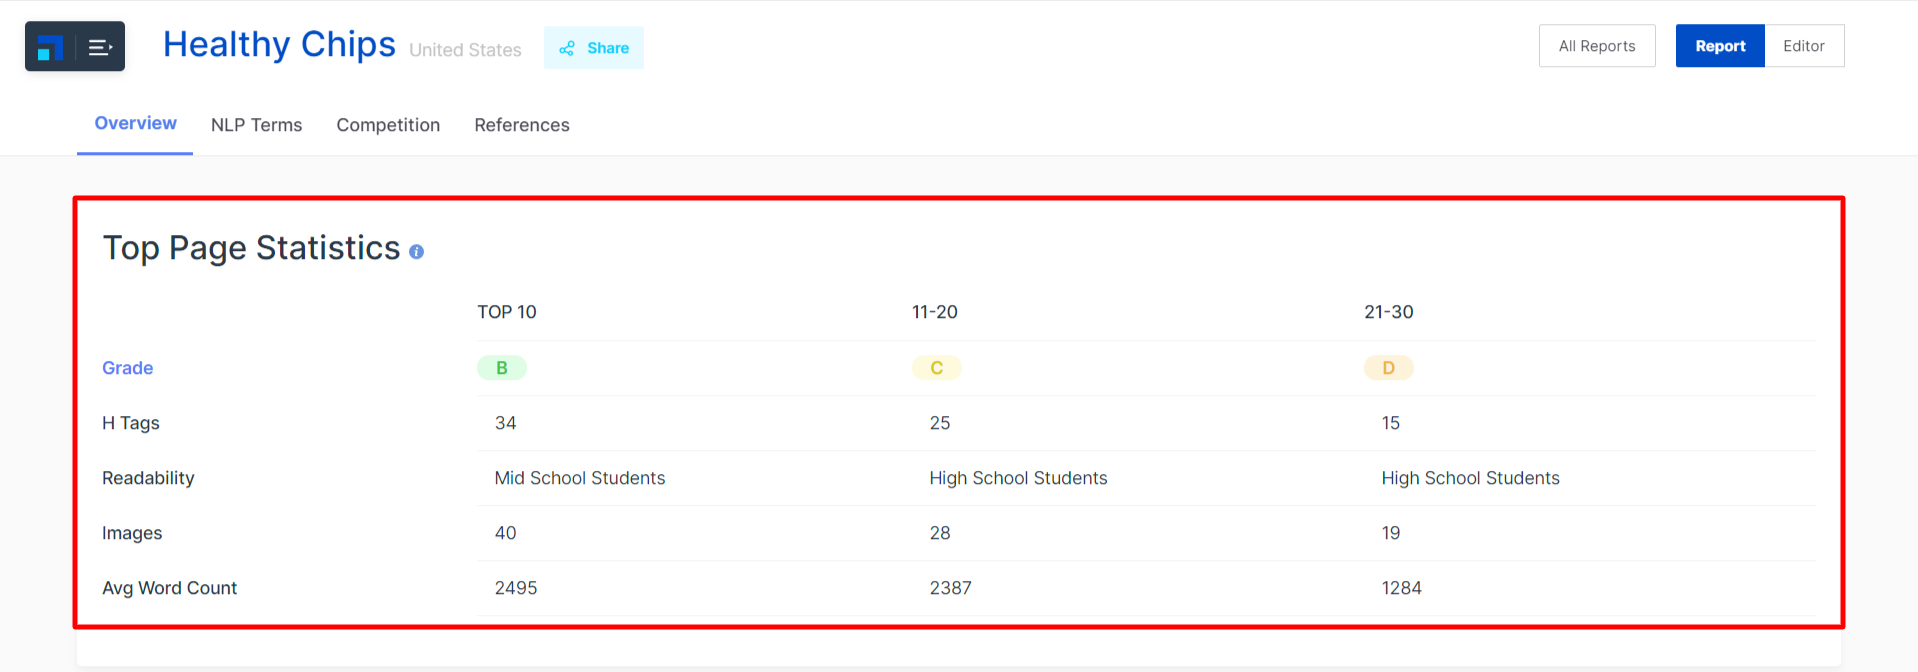Click the share icon next to Share
The width and height of the screenshot is (1918, 672).
(x=567, y=48)
